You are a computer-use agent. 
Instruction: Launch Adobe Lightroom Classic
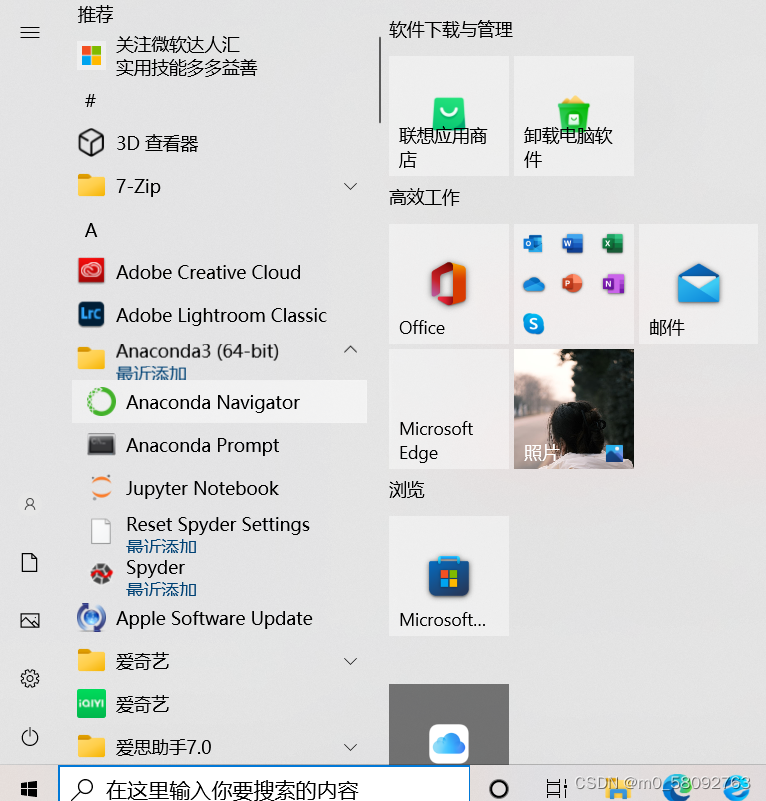tap(219, 315)
